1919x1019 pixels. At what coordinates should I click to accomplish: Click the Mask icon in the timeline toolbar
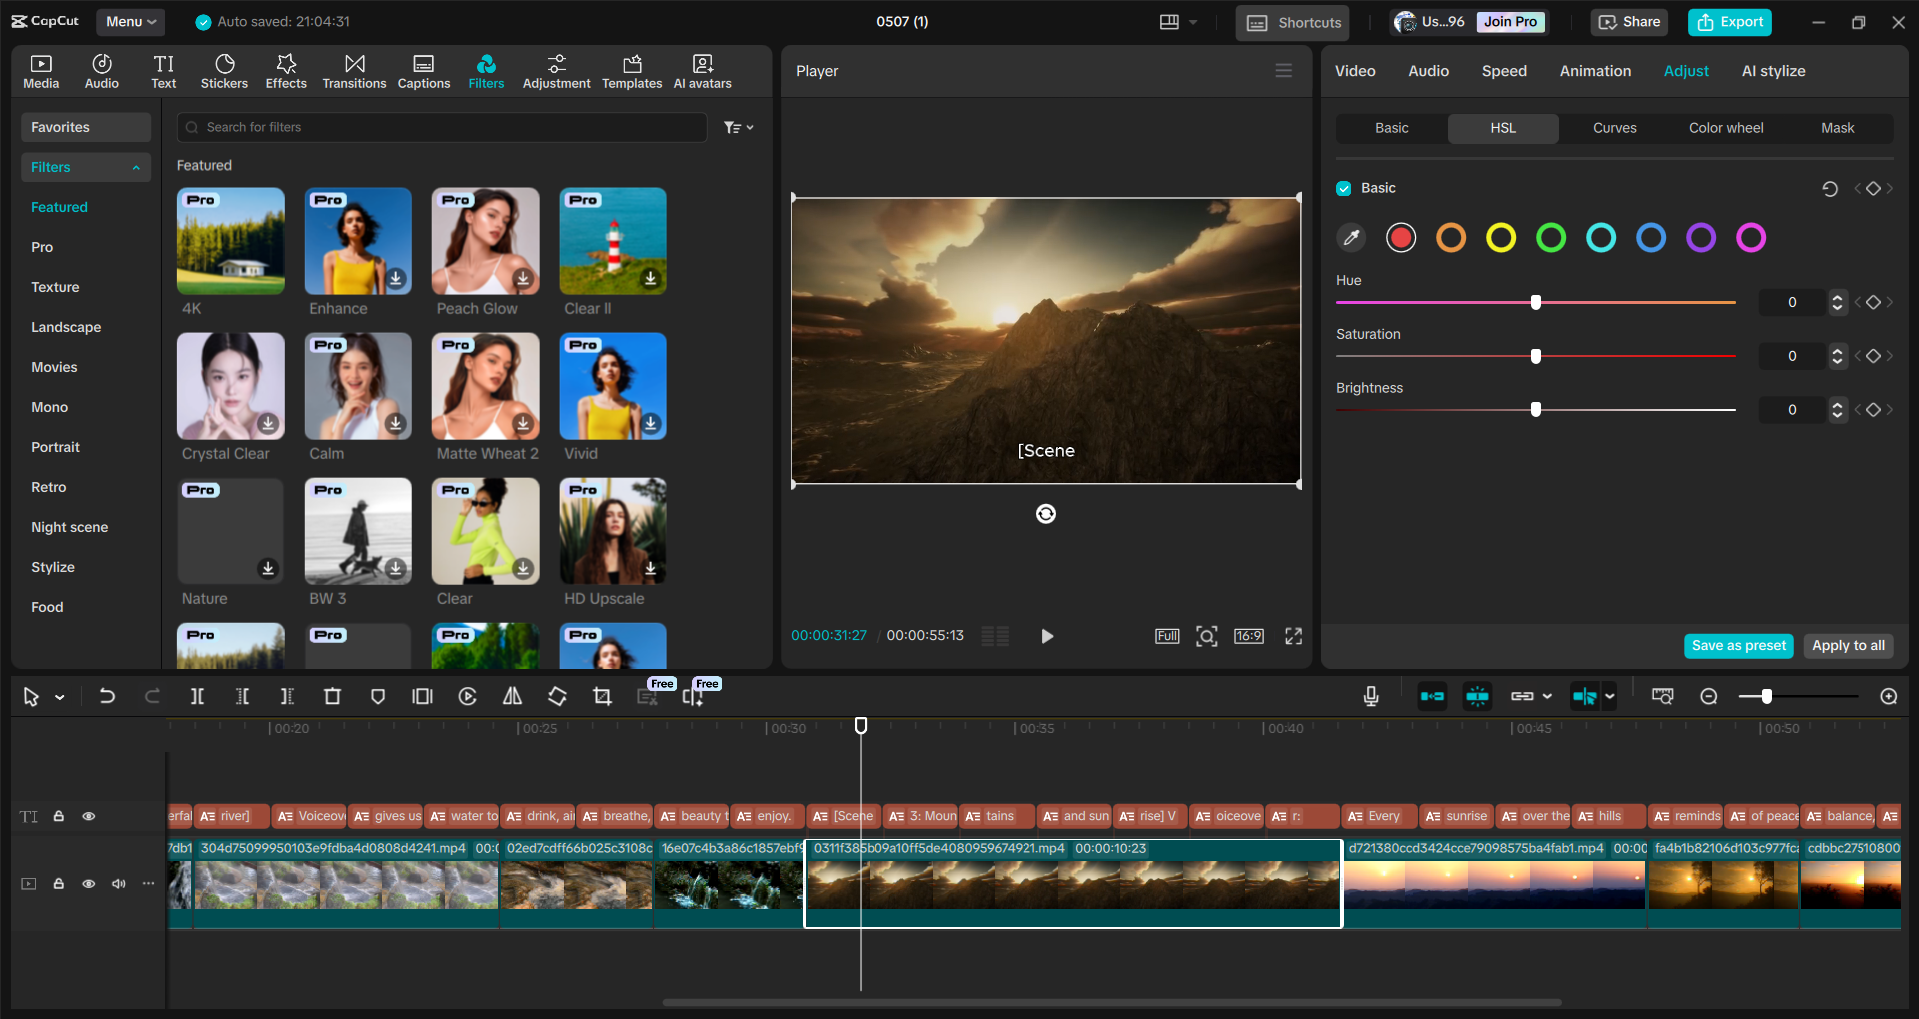click(x=377, y=696)
